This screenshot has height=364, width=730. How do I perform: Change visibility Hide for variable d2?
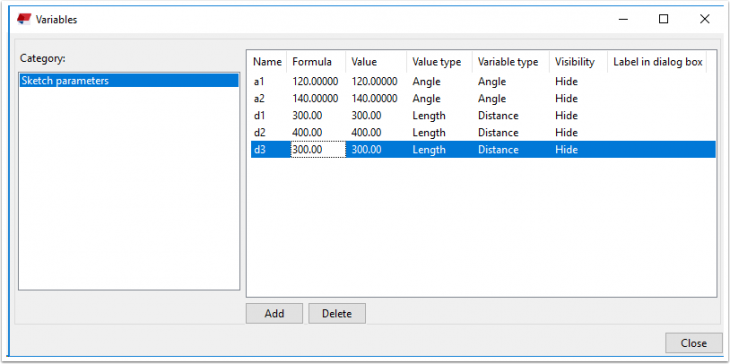tap(566, 133)
